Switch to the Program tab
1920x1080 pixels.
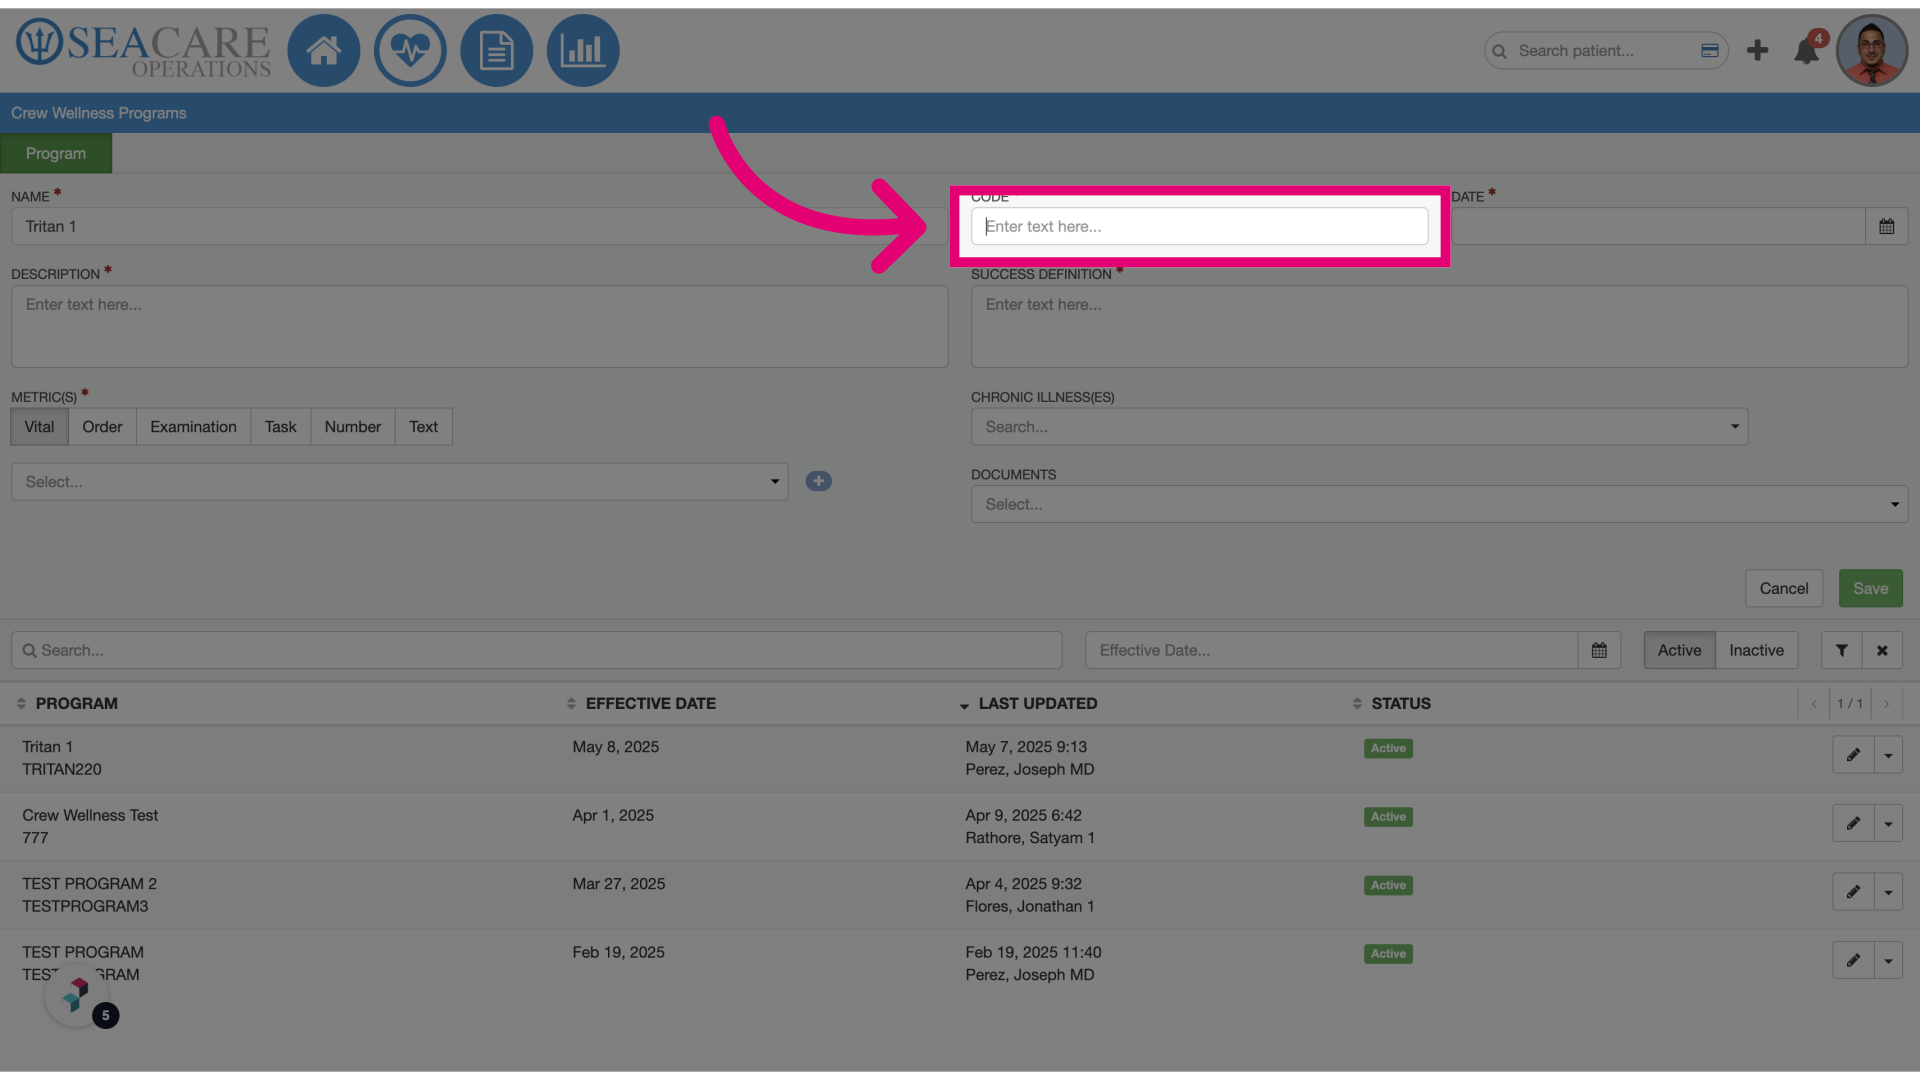tap(56, 154)
